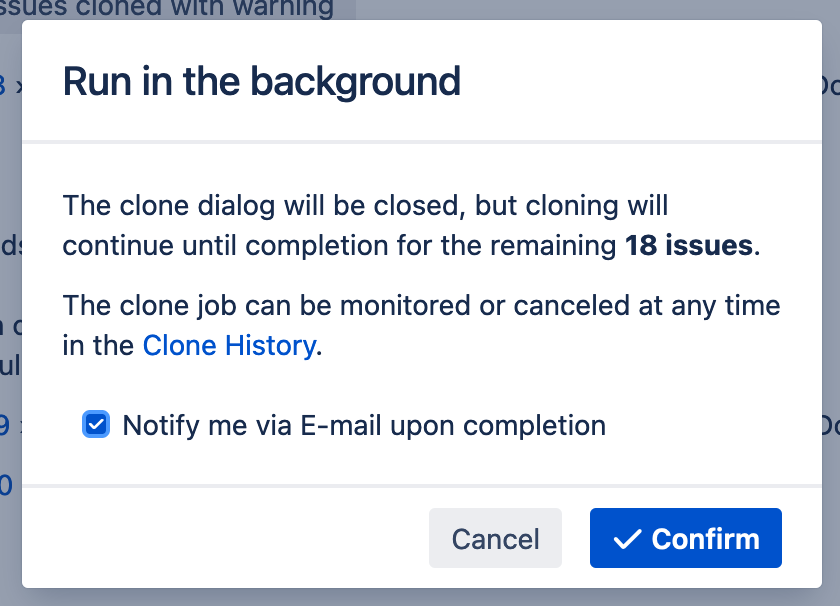Click the 'clone dialog will be closed' paragraph
This screenshot has height=606, width=840.
(x=365, y=207)
